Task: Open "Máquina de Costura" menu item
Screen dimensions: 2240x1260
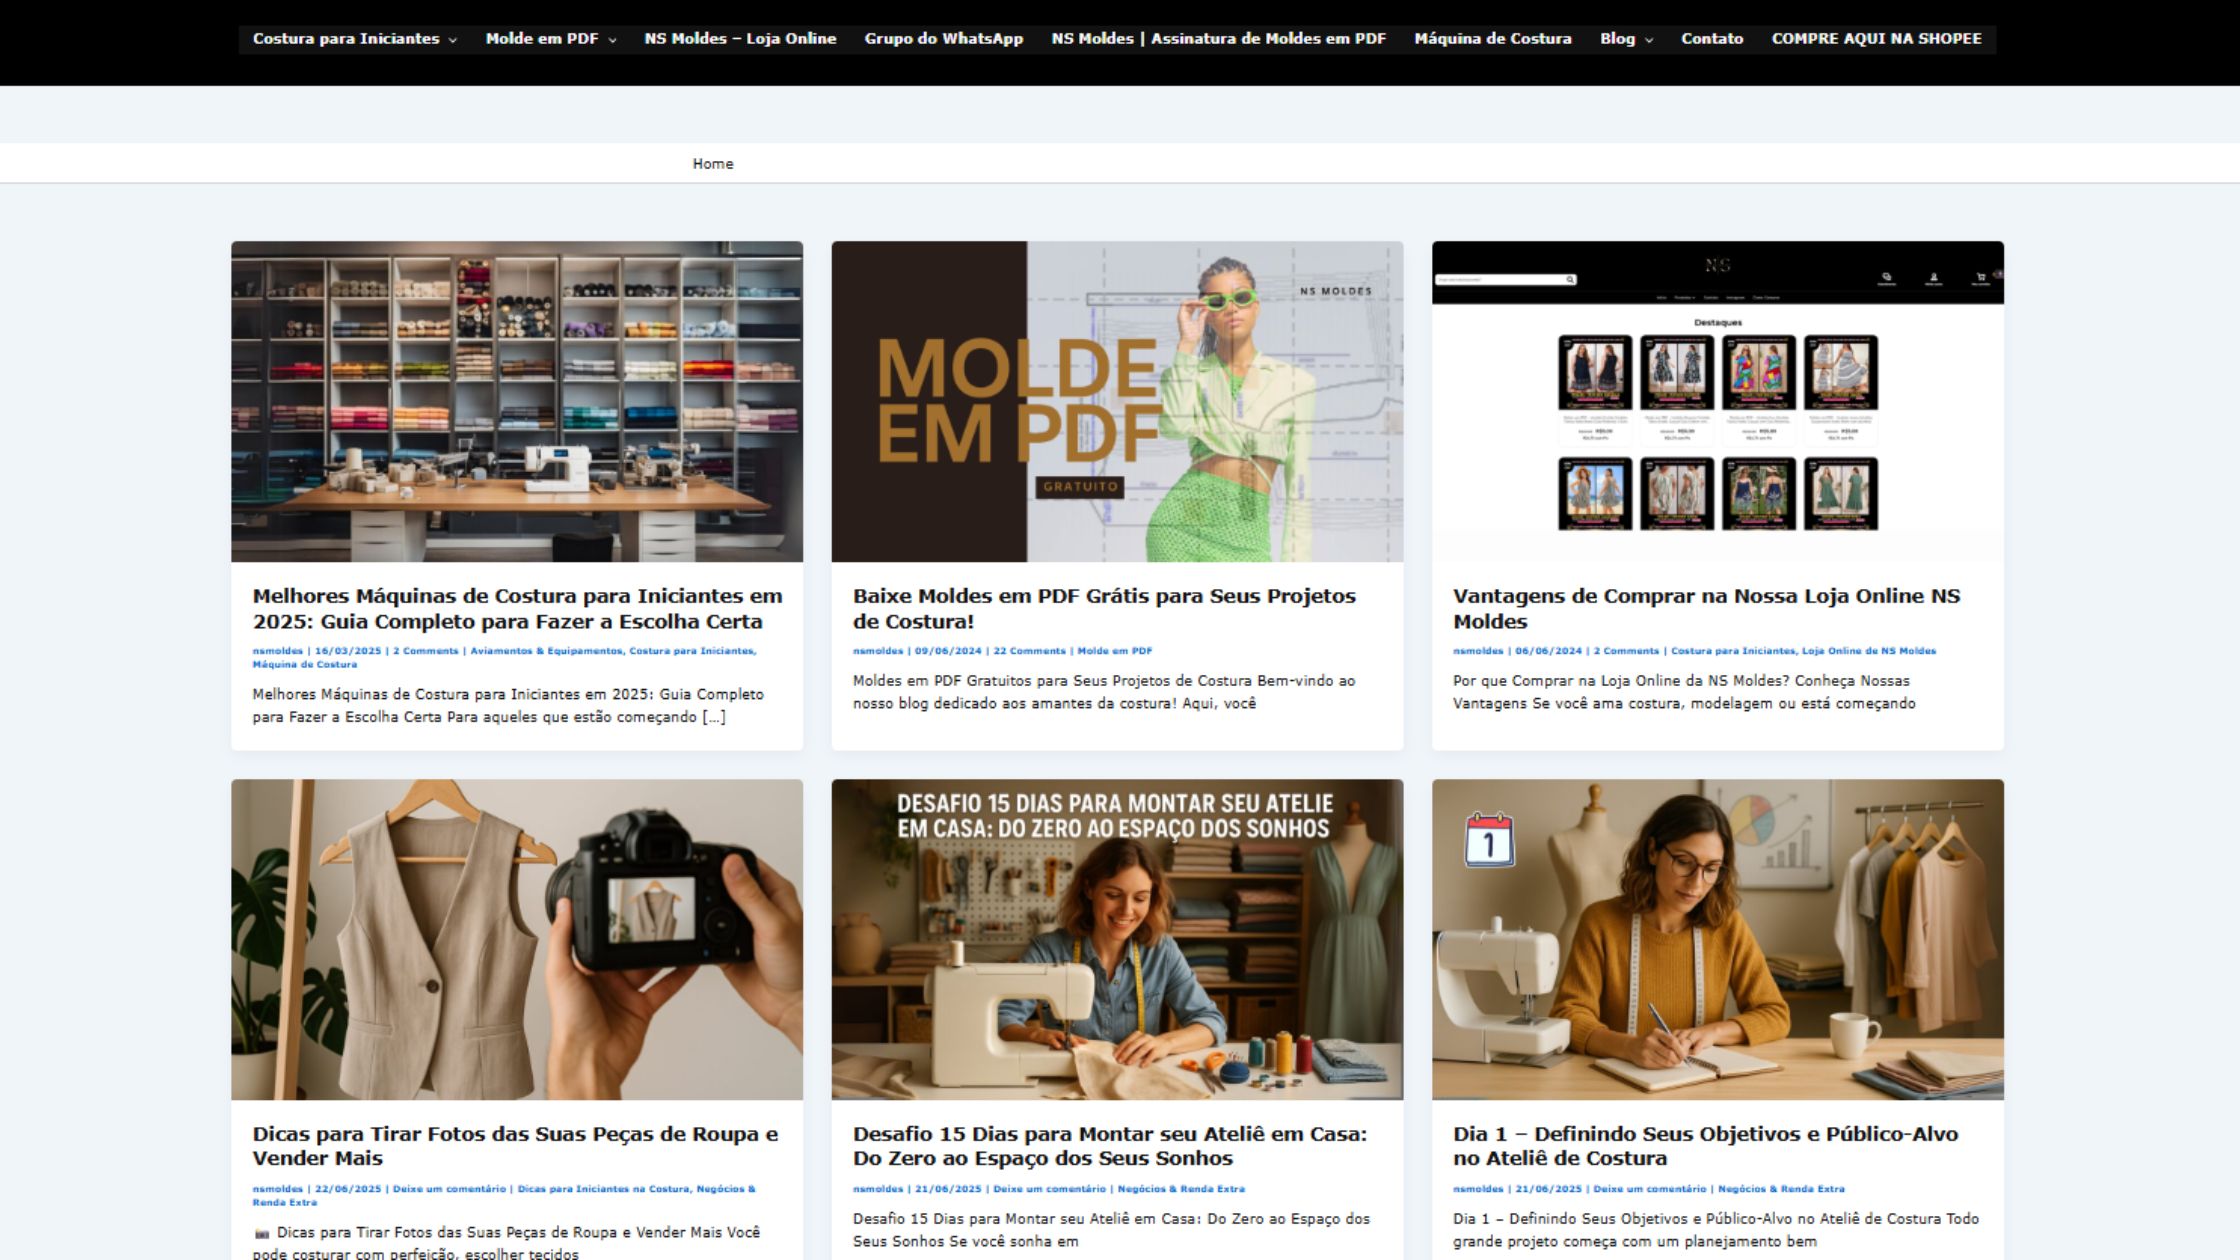Action: [x=1493, y=39]
